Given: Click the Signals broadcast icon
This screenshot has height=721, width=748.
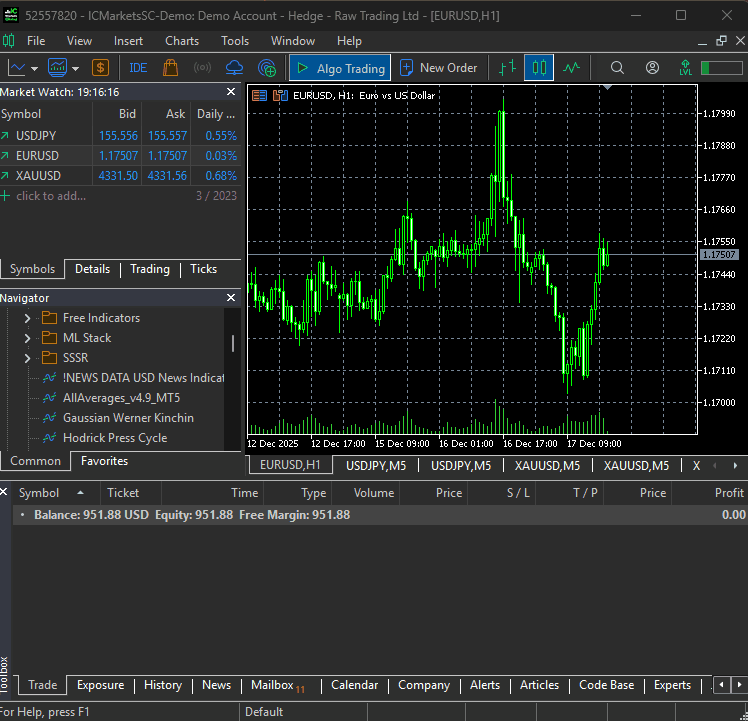Looking at the screenshot, I should click(202, 68).
